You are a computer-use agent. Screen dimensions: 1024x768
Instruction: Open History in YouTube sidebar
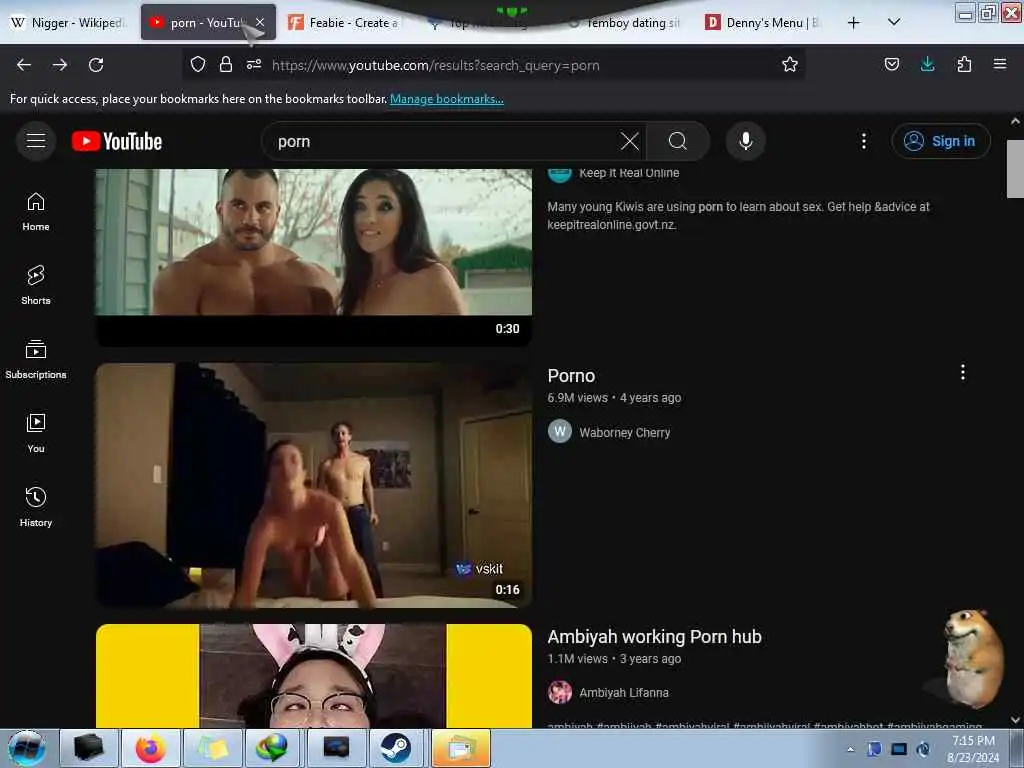coord(36,507)
